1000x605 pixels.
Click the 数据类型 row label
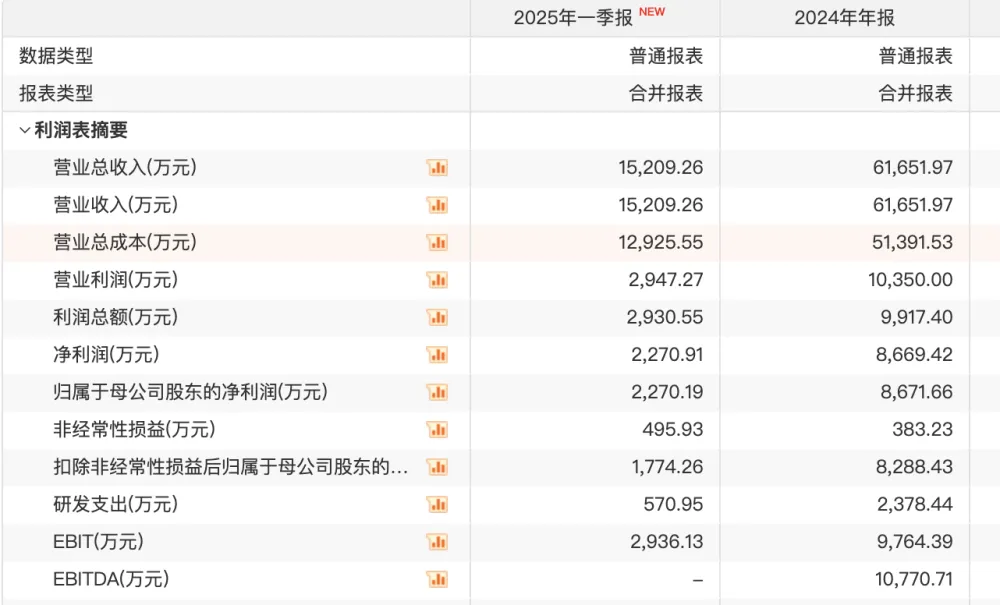[56, 56]
